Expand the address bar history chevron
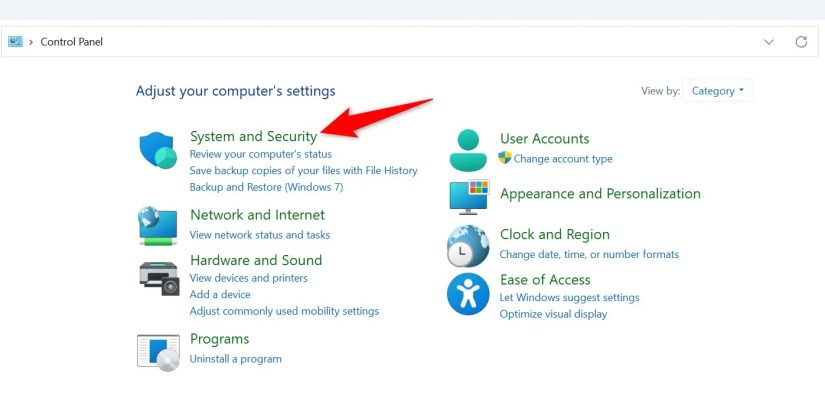The image size is (825, 415). 769,42
